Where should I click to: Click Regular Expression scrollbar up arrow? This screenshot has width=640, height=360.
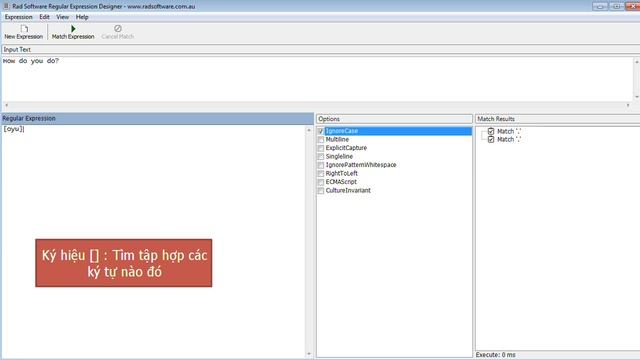point(309,130)
